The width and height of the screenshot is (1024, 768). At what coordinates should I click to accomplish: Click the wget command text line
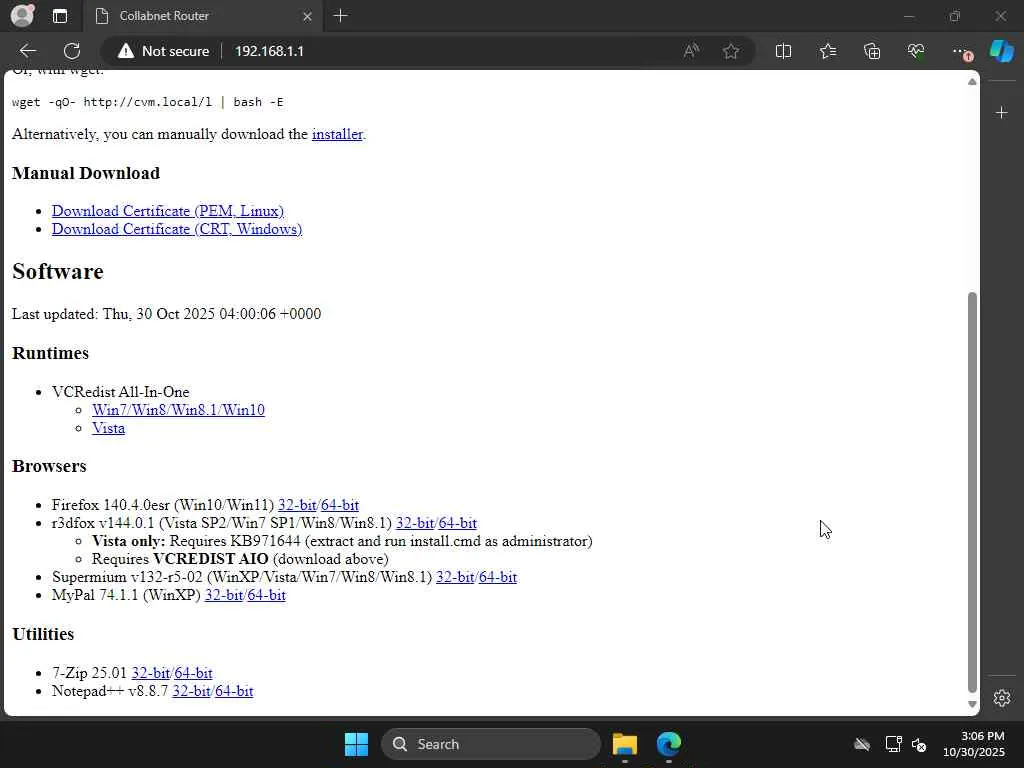click(x=148, y=102)
